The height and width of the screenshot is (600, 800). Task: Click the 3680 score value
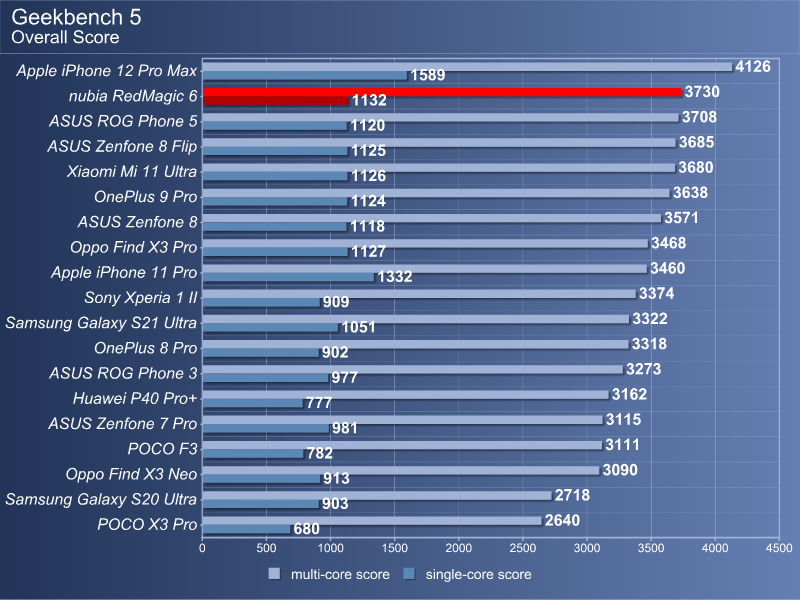[696, 167]
